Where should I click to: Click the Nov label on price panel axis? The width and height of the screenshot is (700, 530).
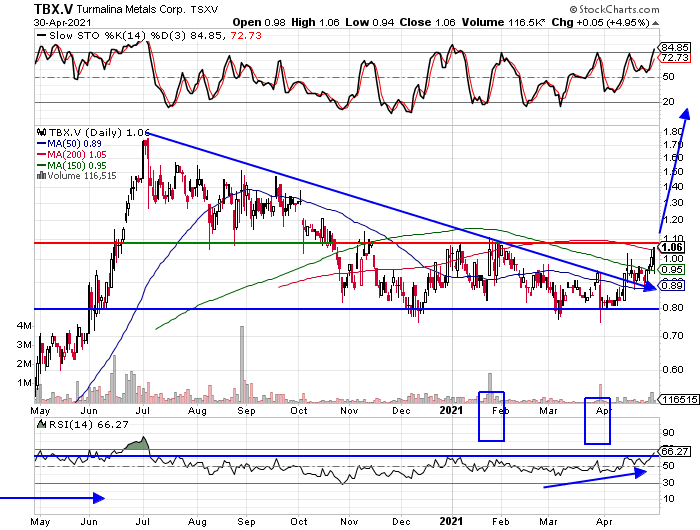[349, 410]
